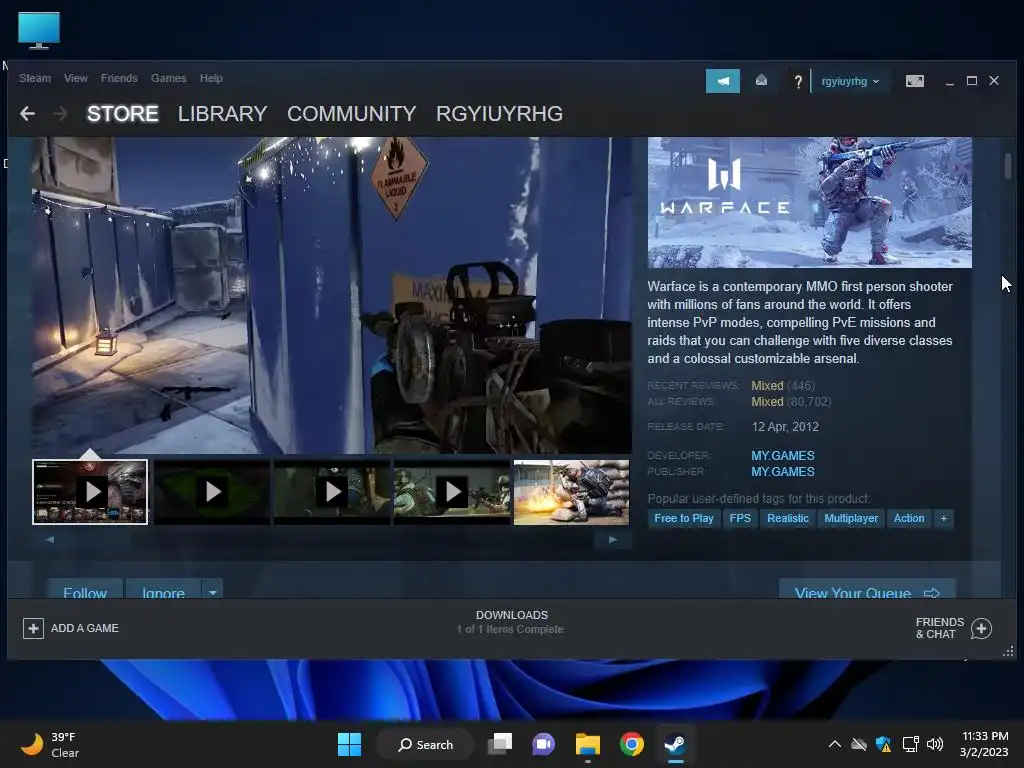Switch to the LIBRARY tab
This screenshot has width=1024, height=768.
pos(222,114)
